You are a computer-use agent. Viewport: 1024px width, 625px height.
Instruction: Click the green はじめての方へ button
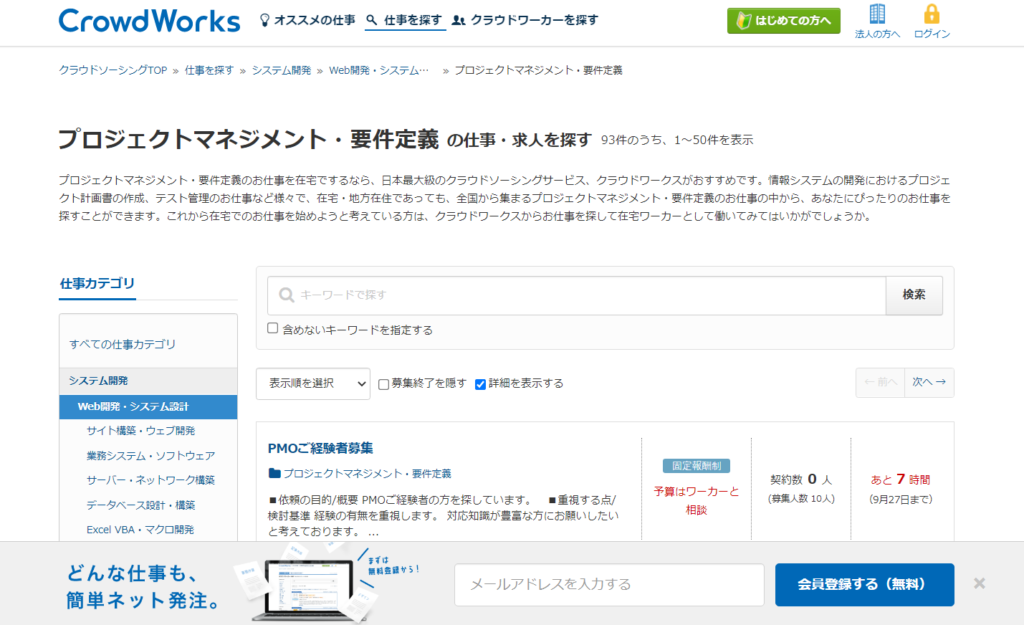pyautogui.click(x=783, y=21)
